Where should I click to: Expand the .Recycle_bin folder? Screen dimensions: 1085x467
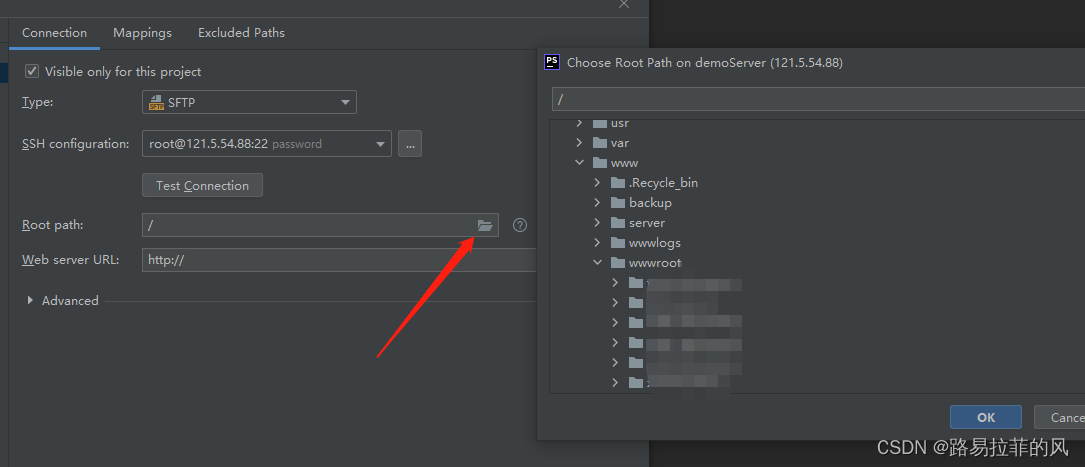597,183
